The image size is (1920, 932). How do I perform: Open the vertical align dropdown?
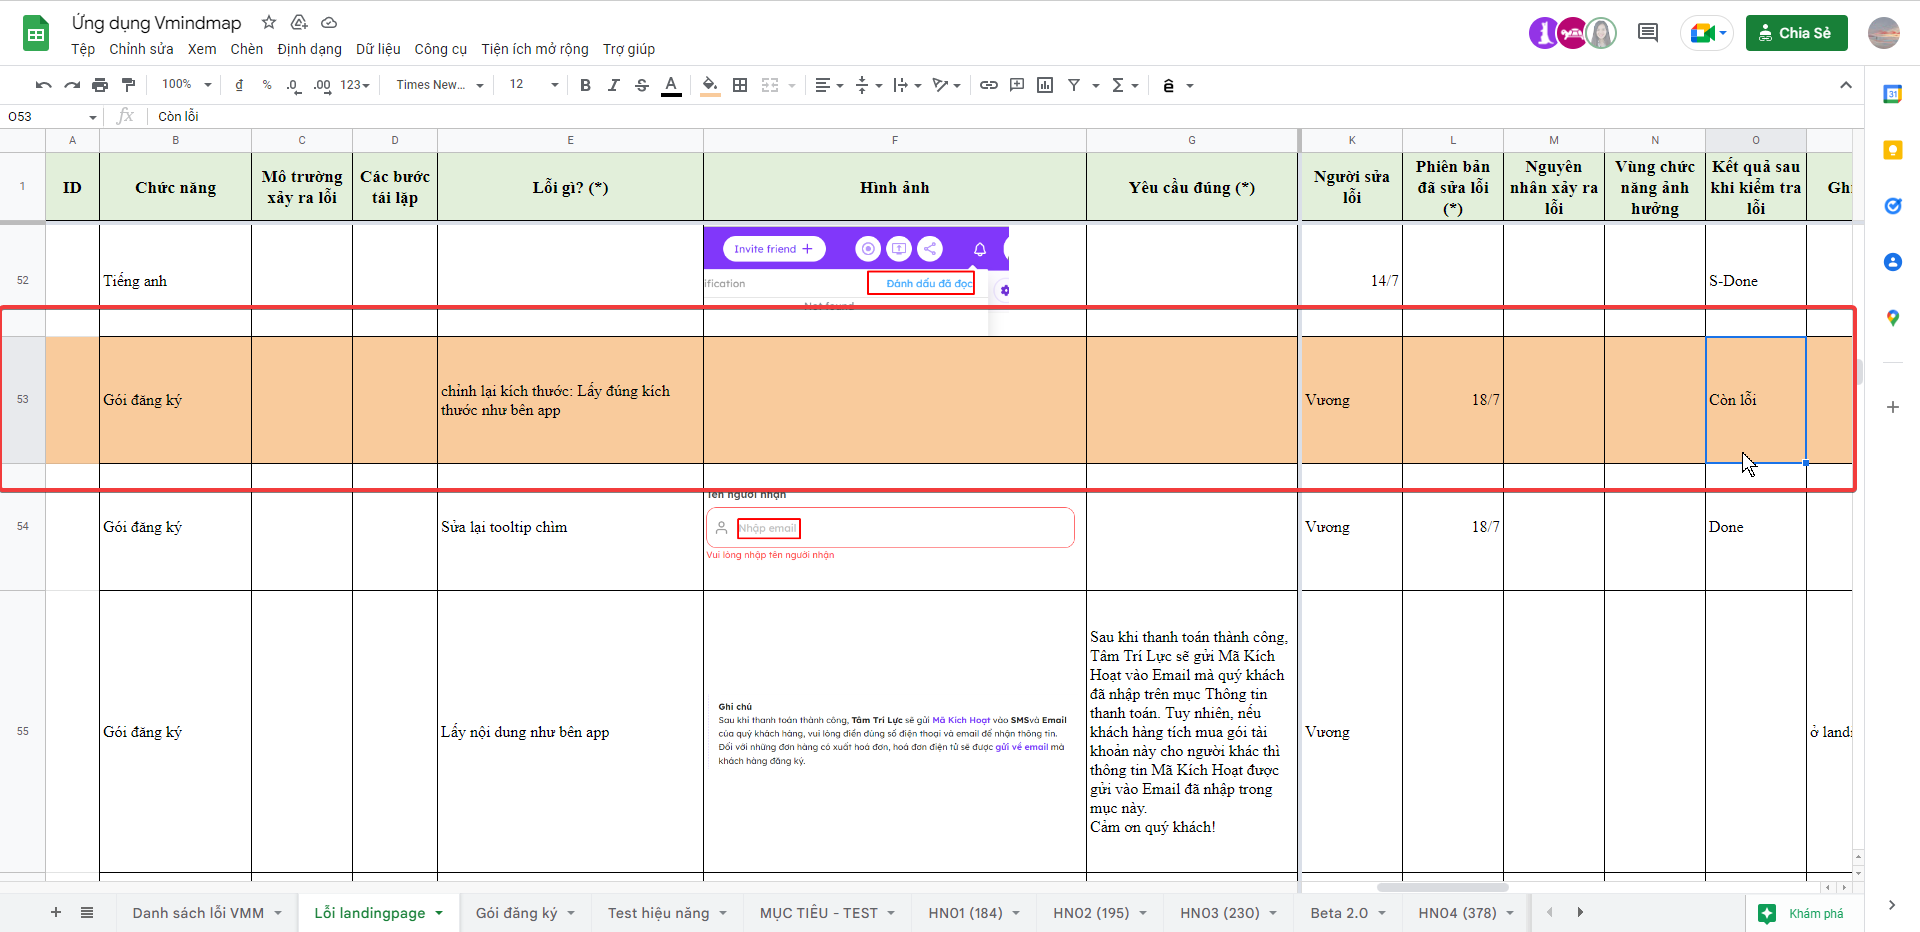(869, 85)
